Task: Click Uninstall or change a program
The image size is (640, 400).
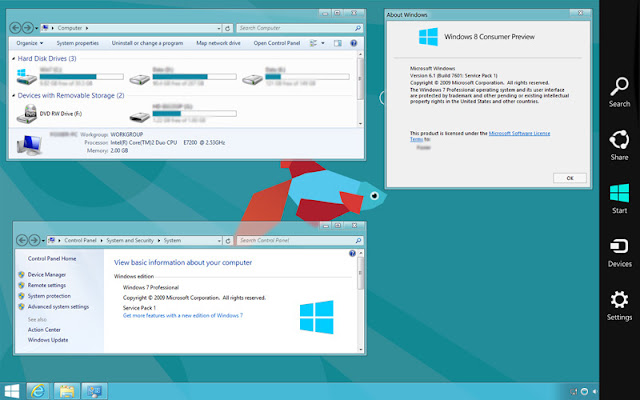Action: [x=147, y=43]
